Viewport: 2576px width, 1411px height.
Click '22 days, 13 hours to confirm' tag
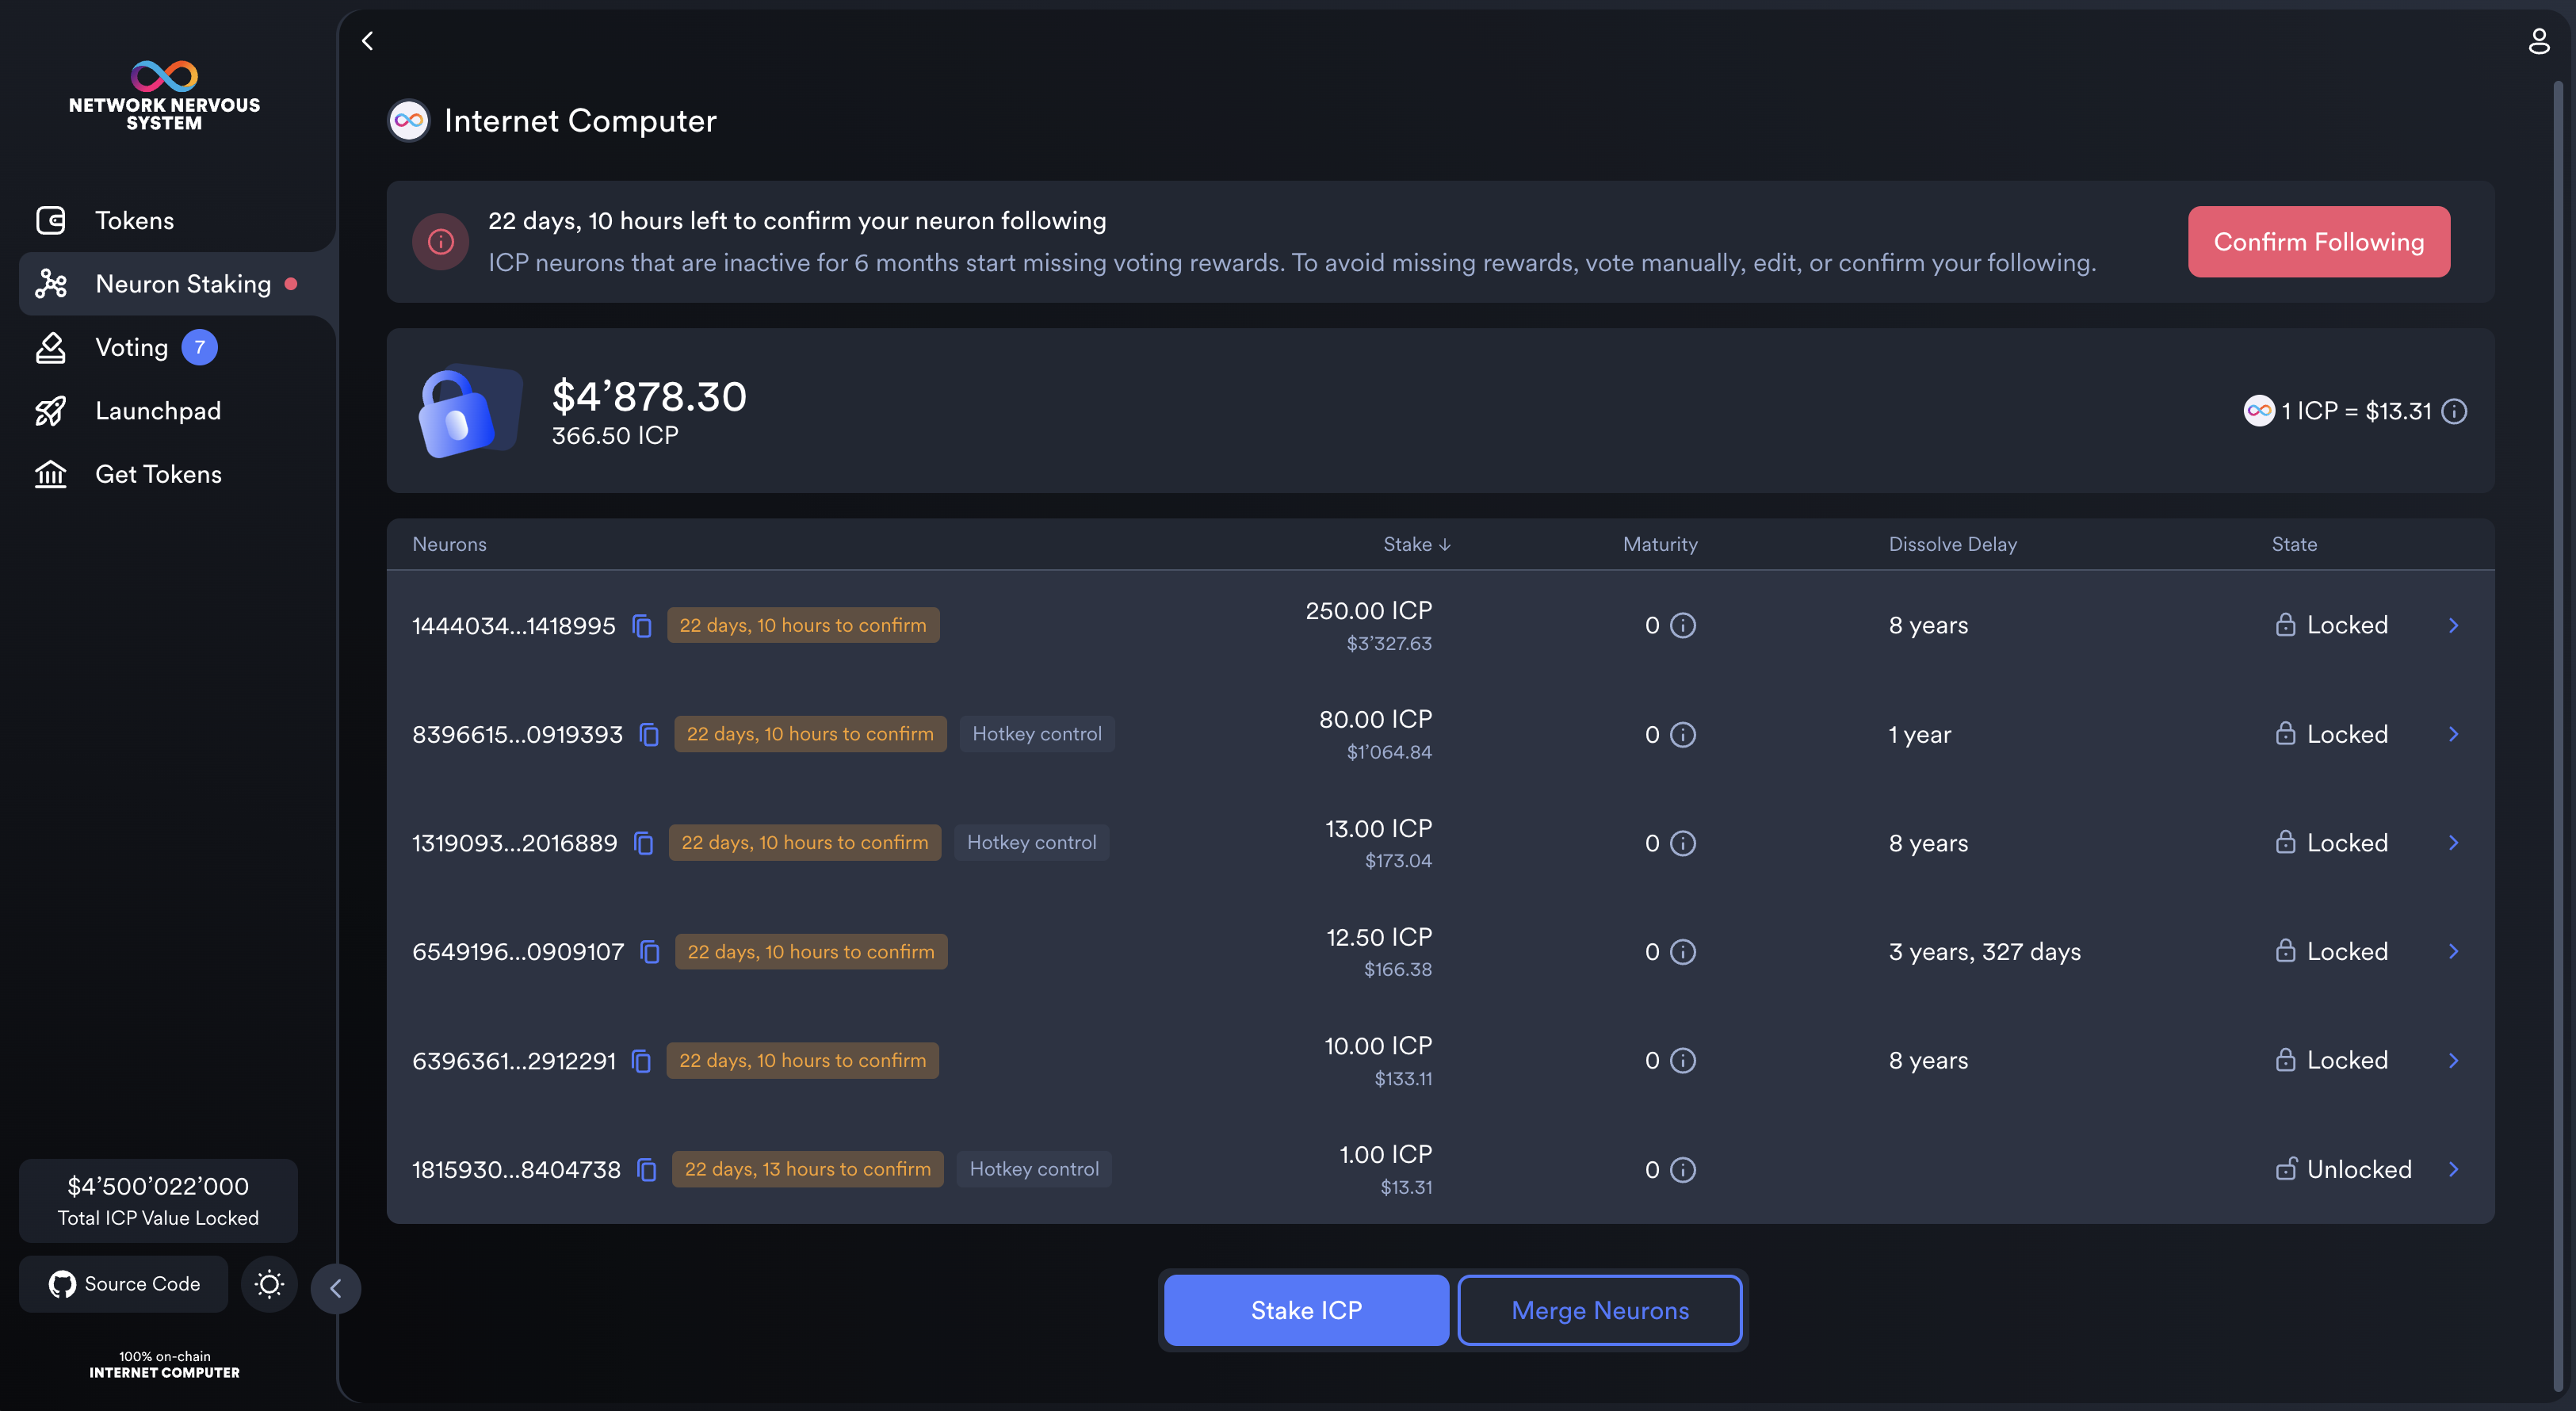pyautogui.click(x=807, y=1170)
